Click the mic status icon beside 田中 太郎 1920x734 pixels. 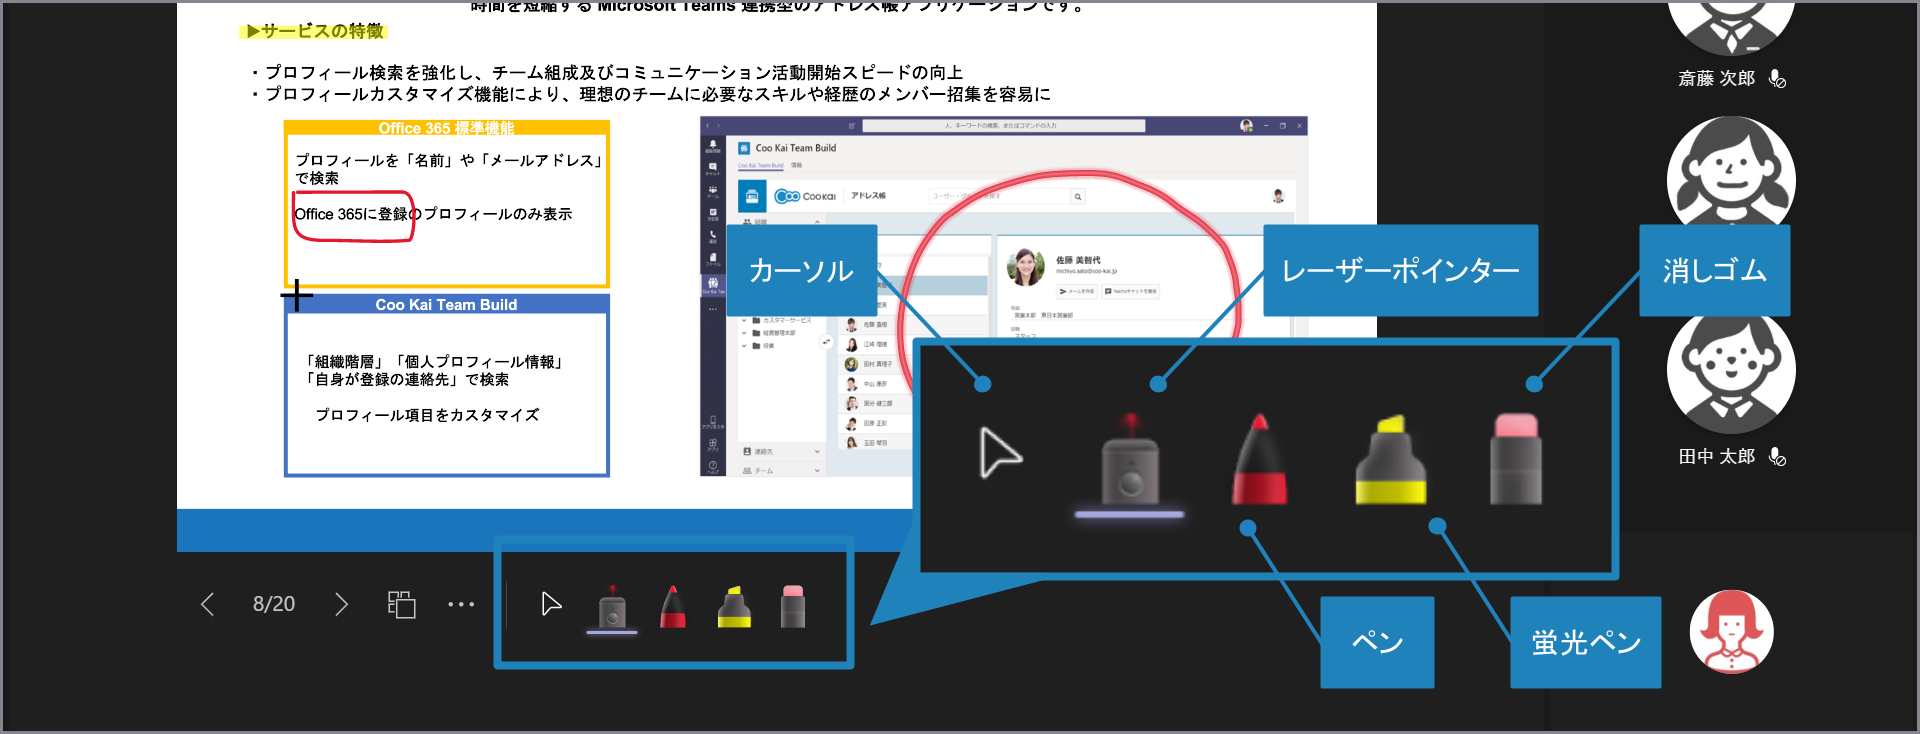pyautogui.click(x=1777, y=456)
